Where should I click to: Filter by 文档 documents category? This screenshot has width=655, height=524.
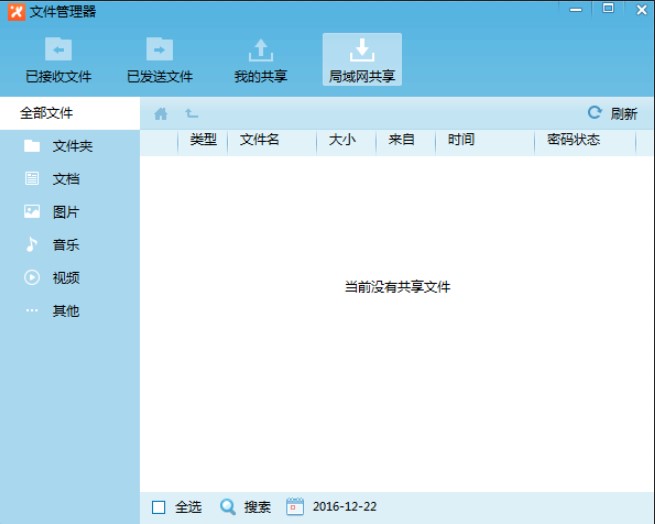point(66,179)
